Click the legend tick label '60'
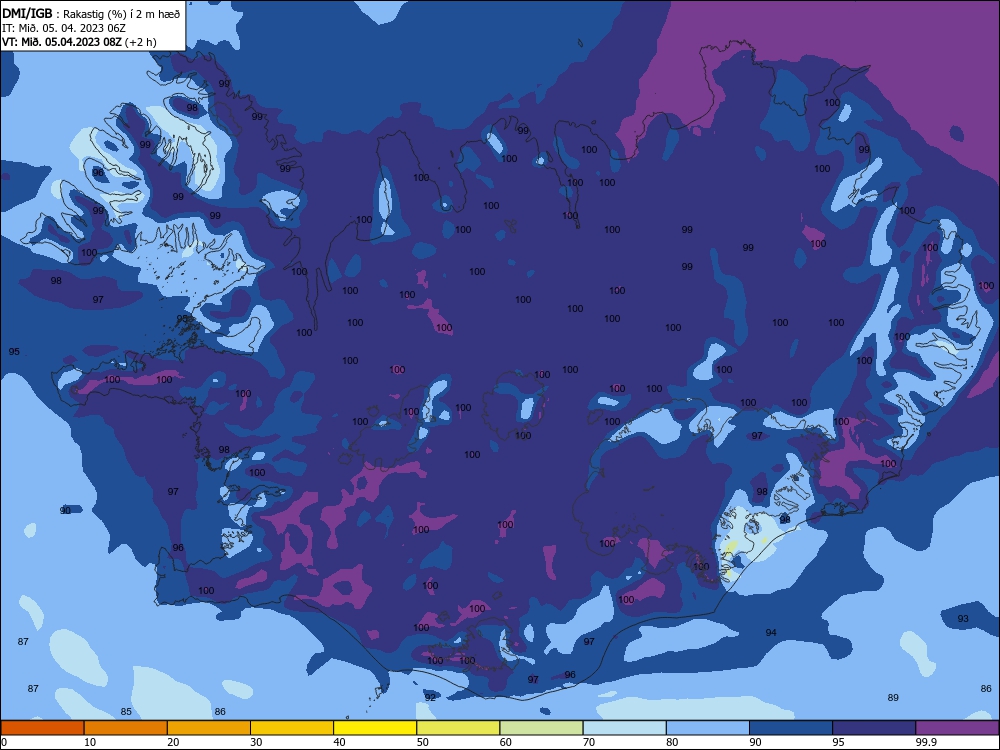1000x750 pixels. (x=506, y=742)
